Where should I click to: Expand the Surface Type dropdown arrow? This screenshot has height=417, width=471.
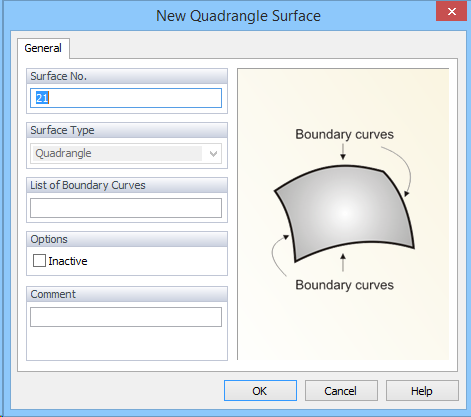click(213, 154)
